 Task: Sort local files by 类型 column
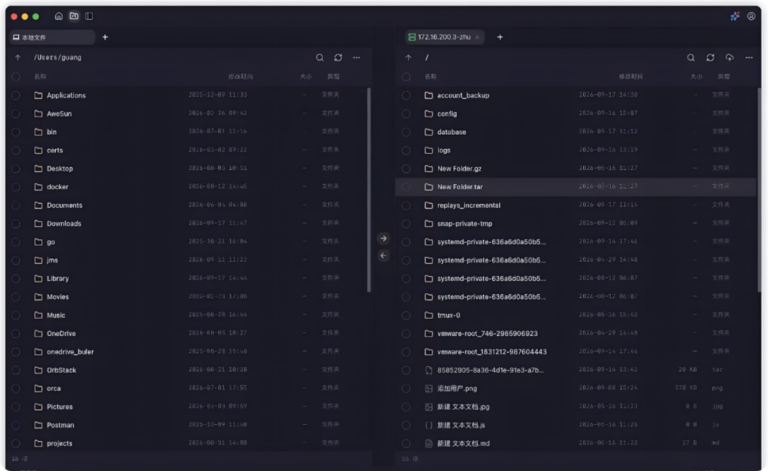[x=333, y=77]
